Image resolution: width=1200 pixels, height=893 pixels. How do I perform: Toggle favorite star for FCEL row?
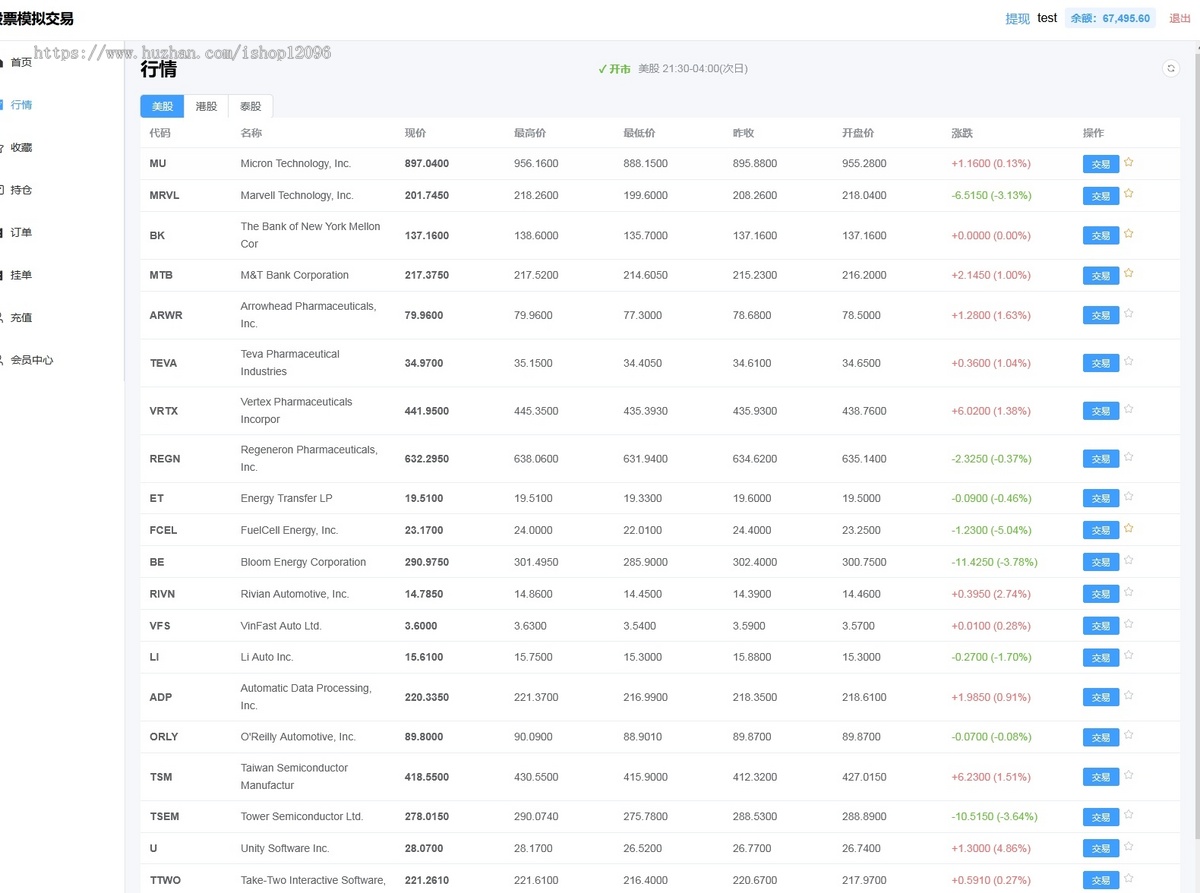[1128, 529]
